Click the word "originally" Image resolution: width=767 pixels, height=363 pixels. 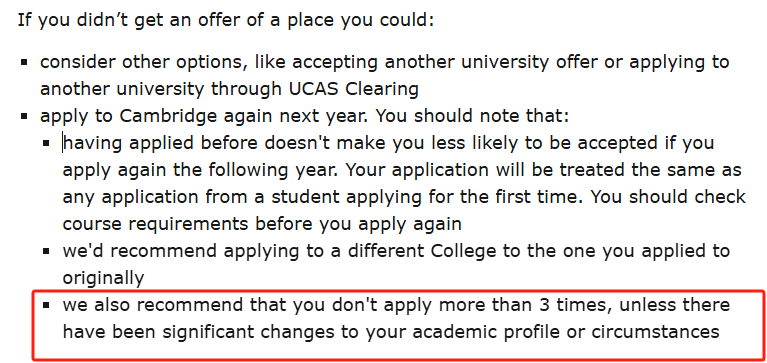click(103, 278)
